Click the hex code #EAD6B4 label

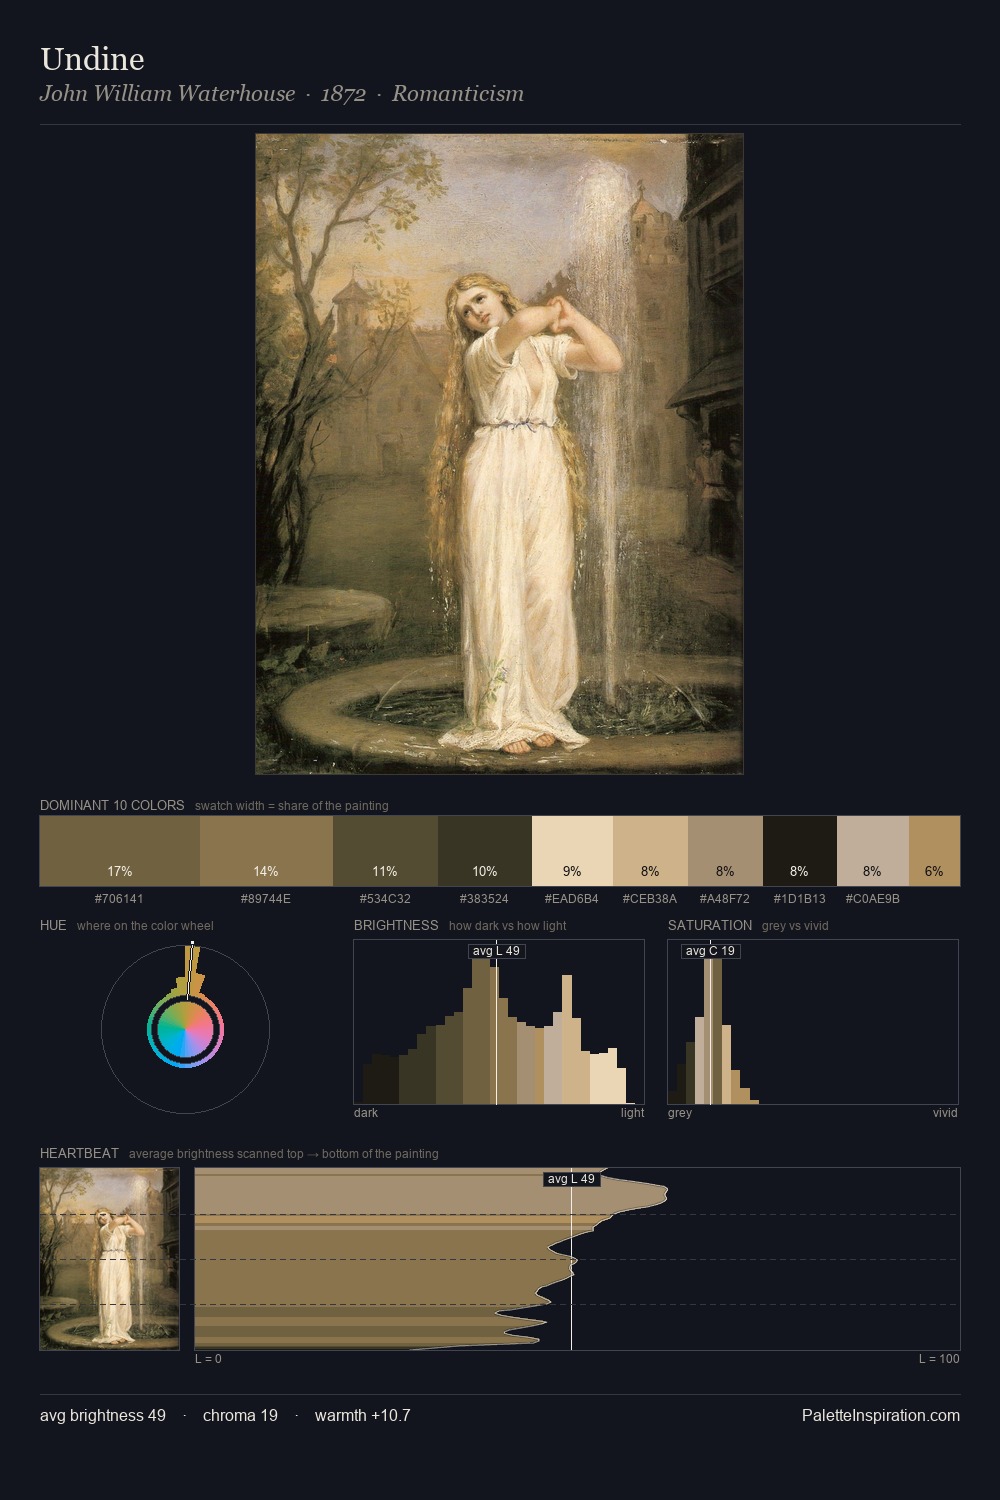572,898
